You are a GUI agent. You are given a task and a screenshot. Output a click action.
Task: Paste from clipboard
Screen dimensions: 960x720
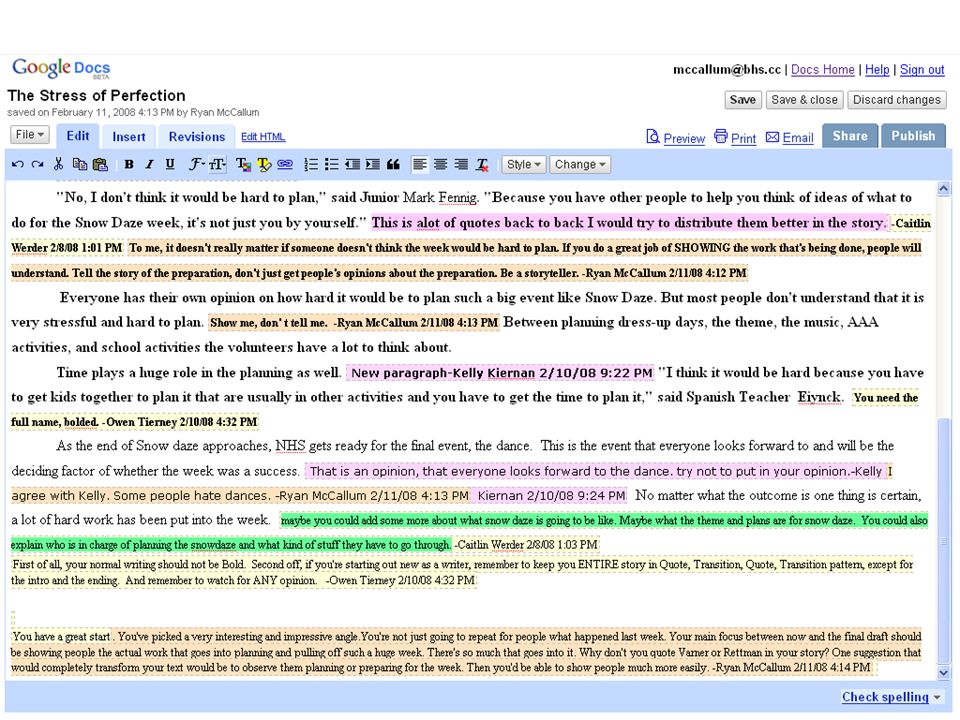(x=100, y=164)
